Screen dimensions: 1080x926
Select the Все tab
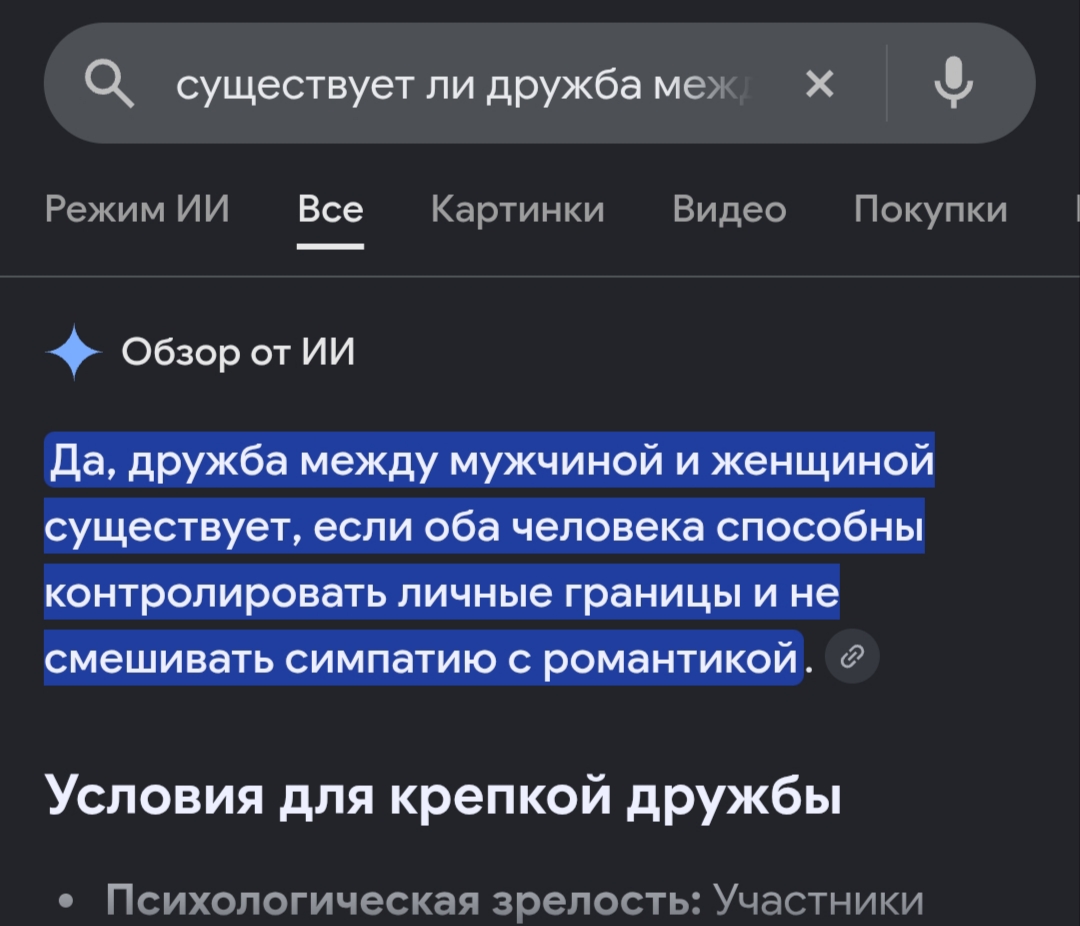pos(331,209)
